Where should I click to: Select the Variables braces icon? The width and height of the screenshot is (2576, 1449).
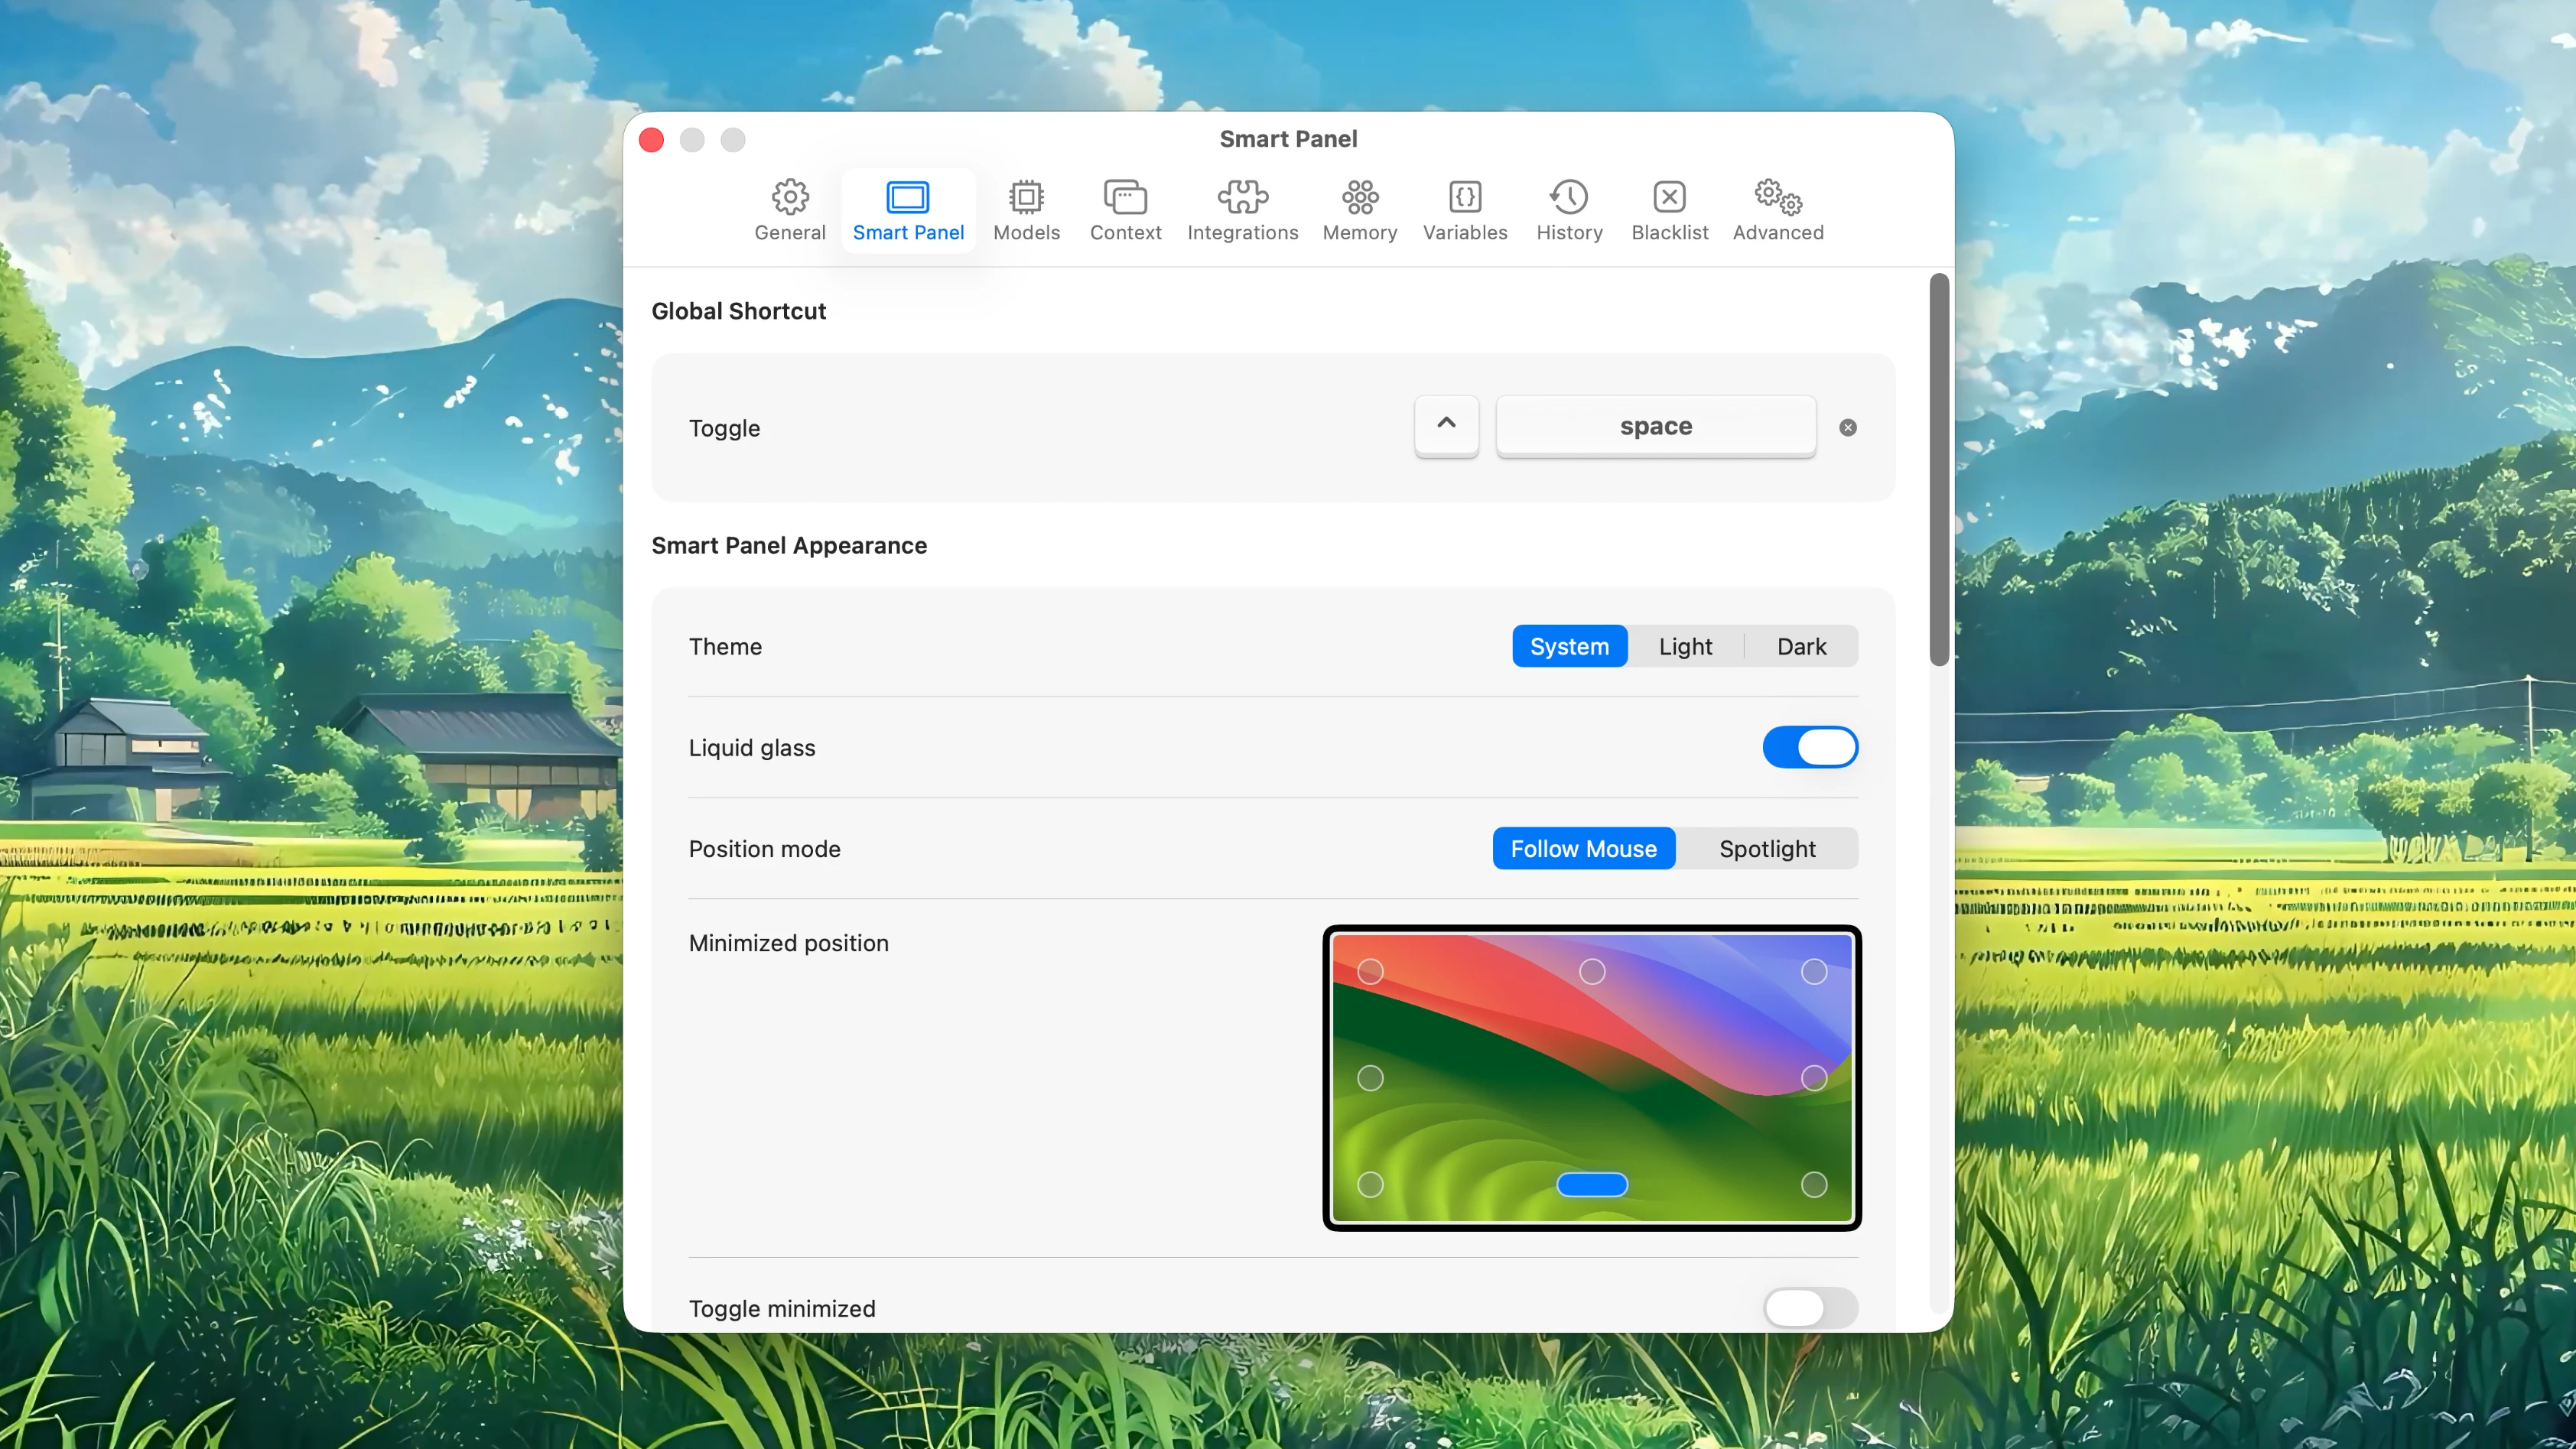(x=1464, y=197)
